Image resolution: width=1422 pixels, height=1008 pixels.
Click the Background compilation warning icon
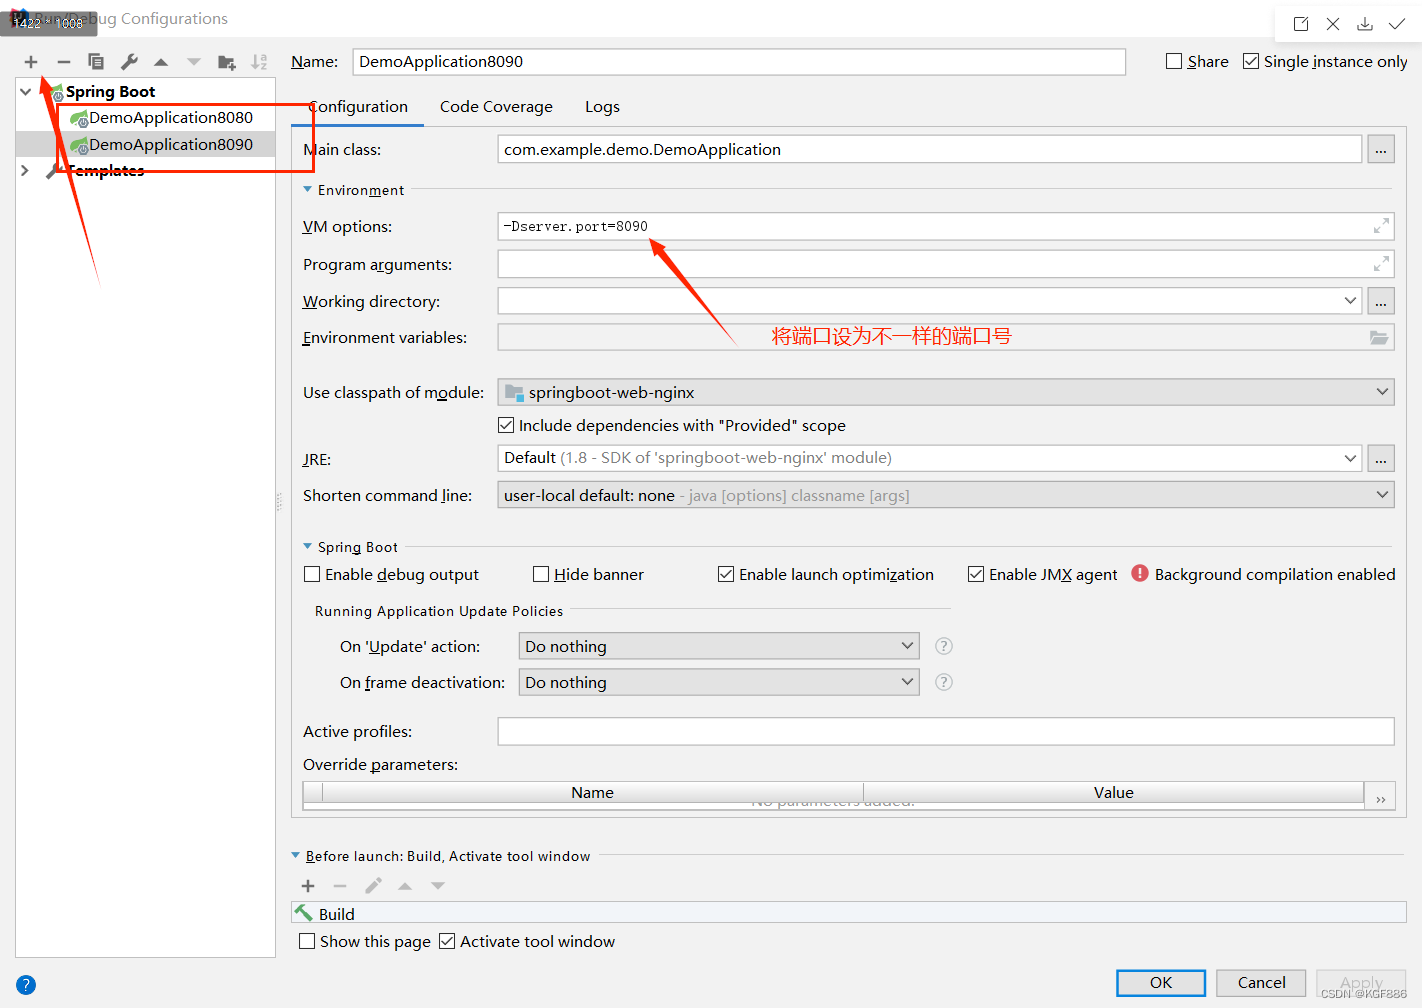1140,573
